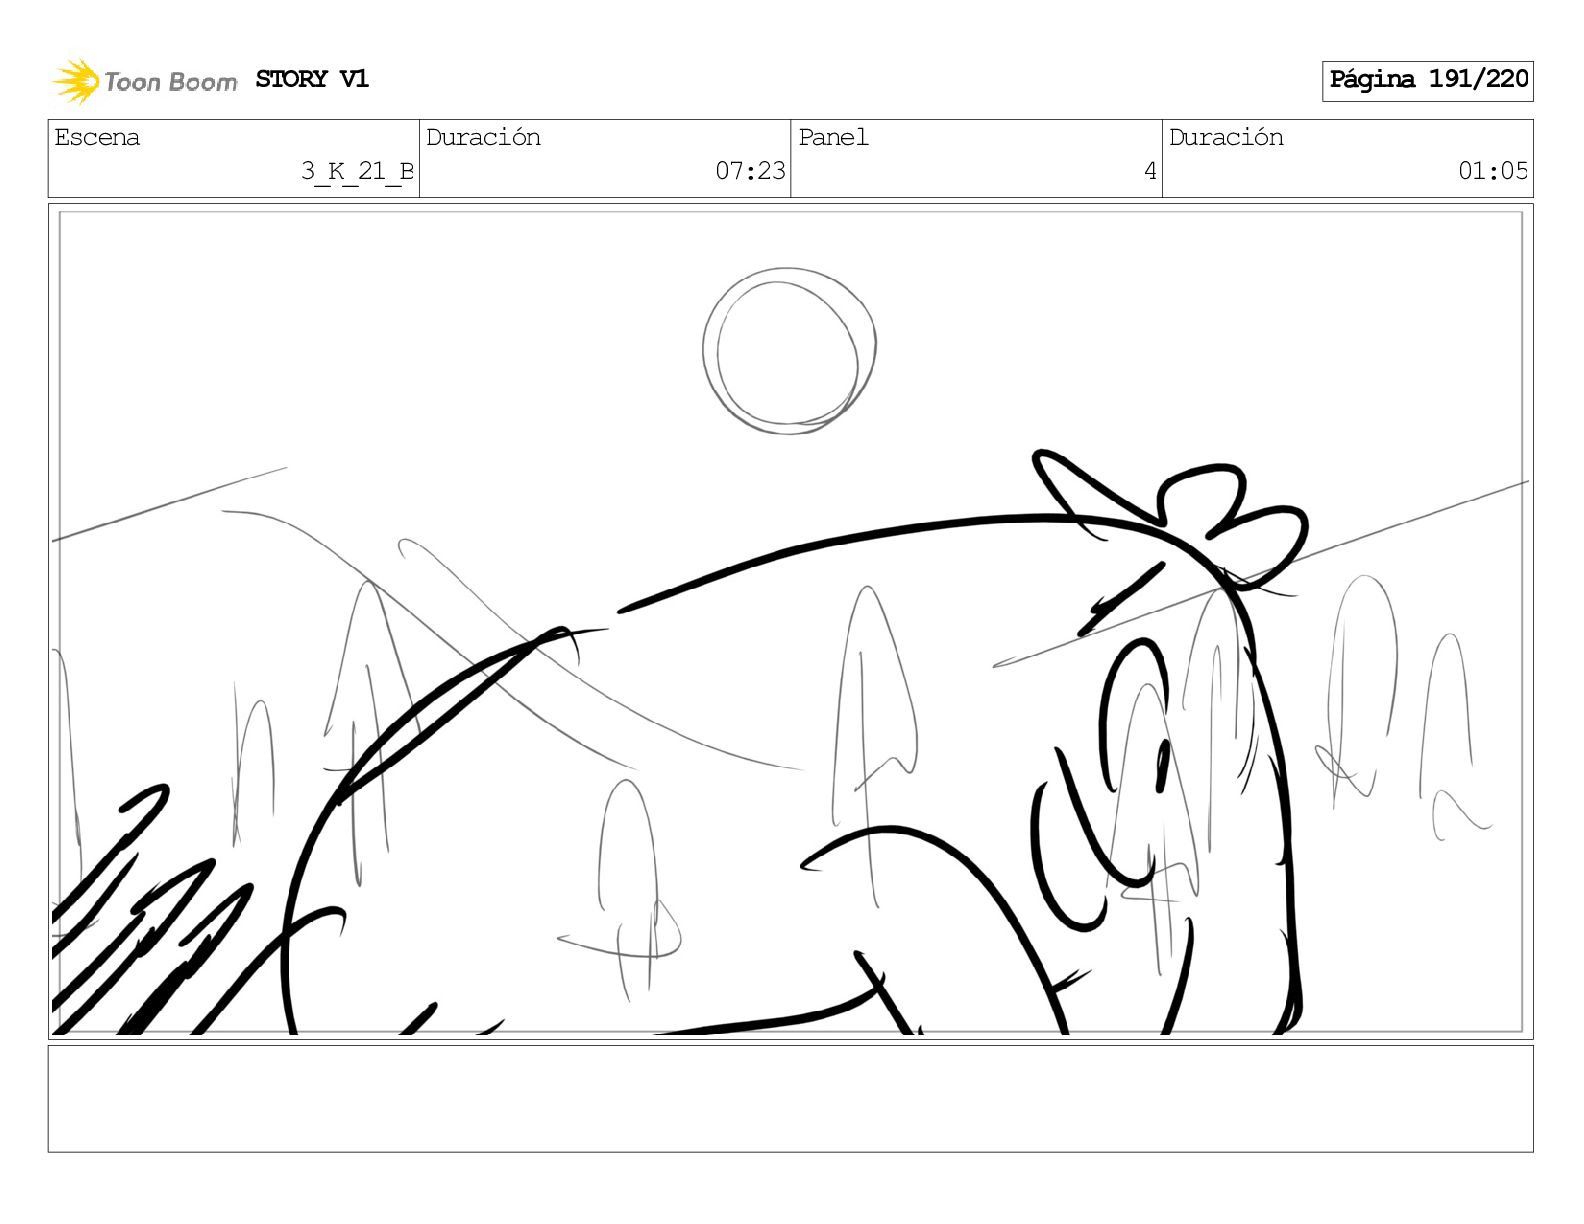Click the empty notes box below panel
This screenshot has height=1224, width=1584.
791,1099
